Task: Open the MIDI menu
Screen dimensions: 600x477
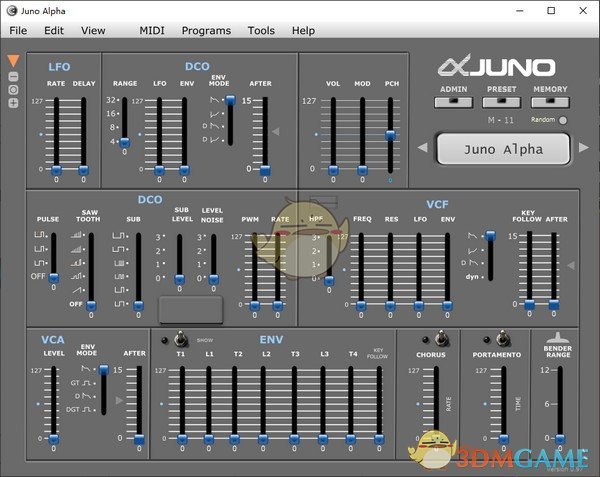Action: [x=152, y=31]
